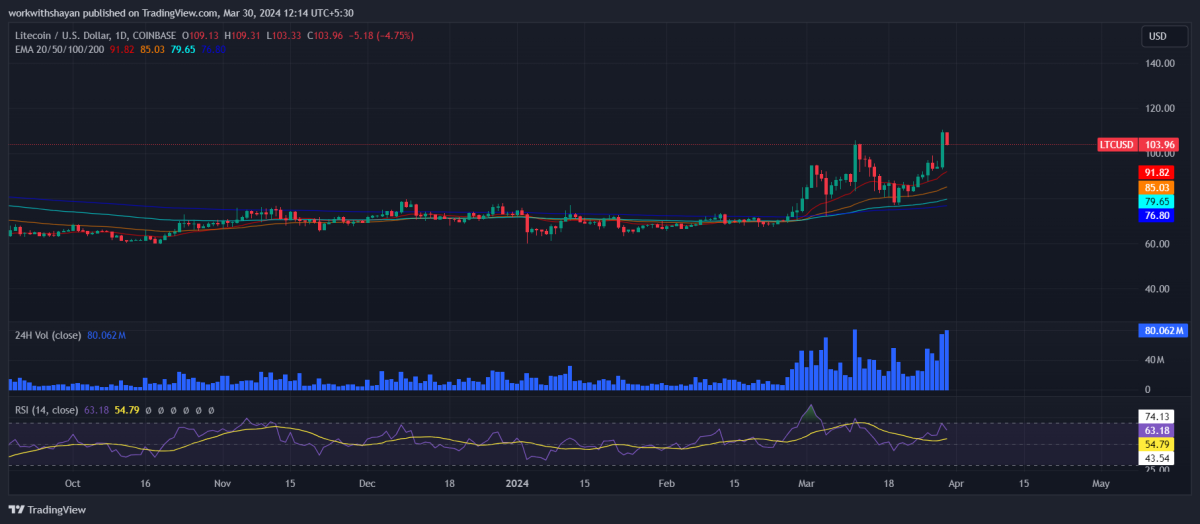
Task: Click the Mar label on time axis
Action: point(808,482)
